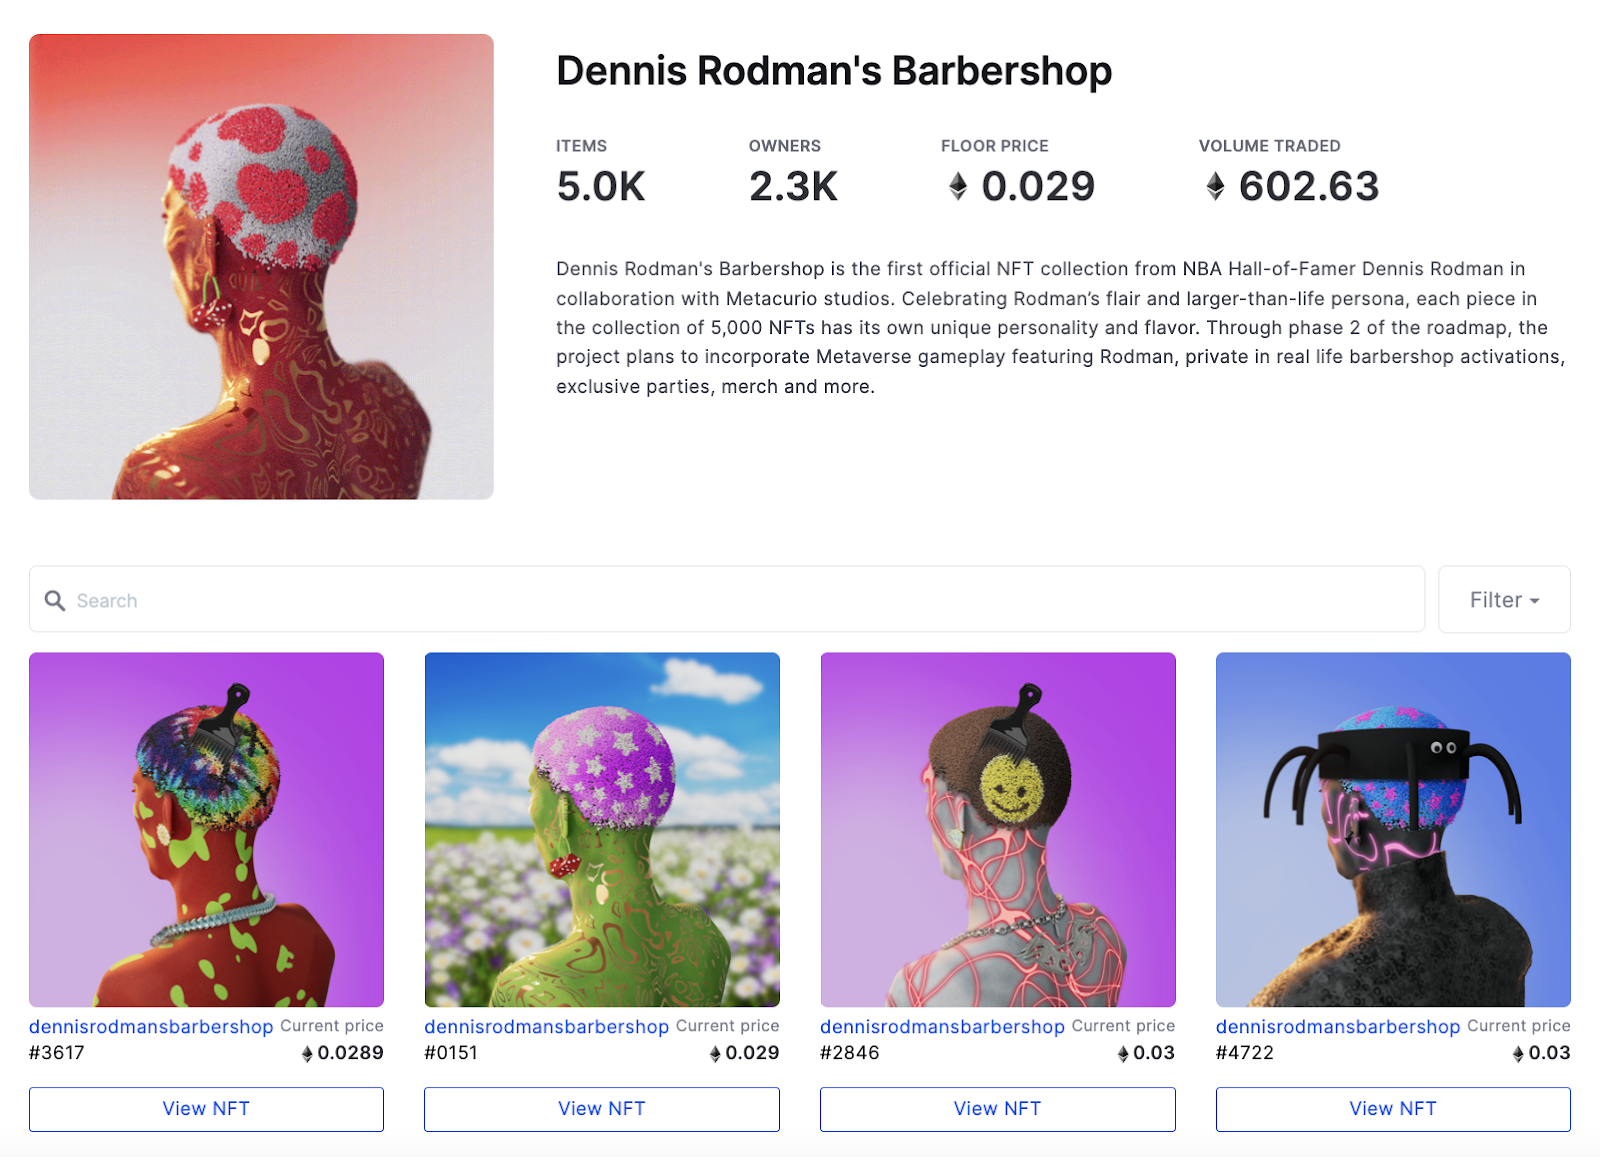Image resolution: width=1600 pixels, height=1157 pixels.
Task: Open dennisrodmansbarbershop link above #4722
Action: (1338, 1027)
